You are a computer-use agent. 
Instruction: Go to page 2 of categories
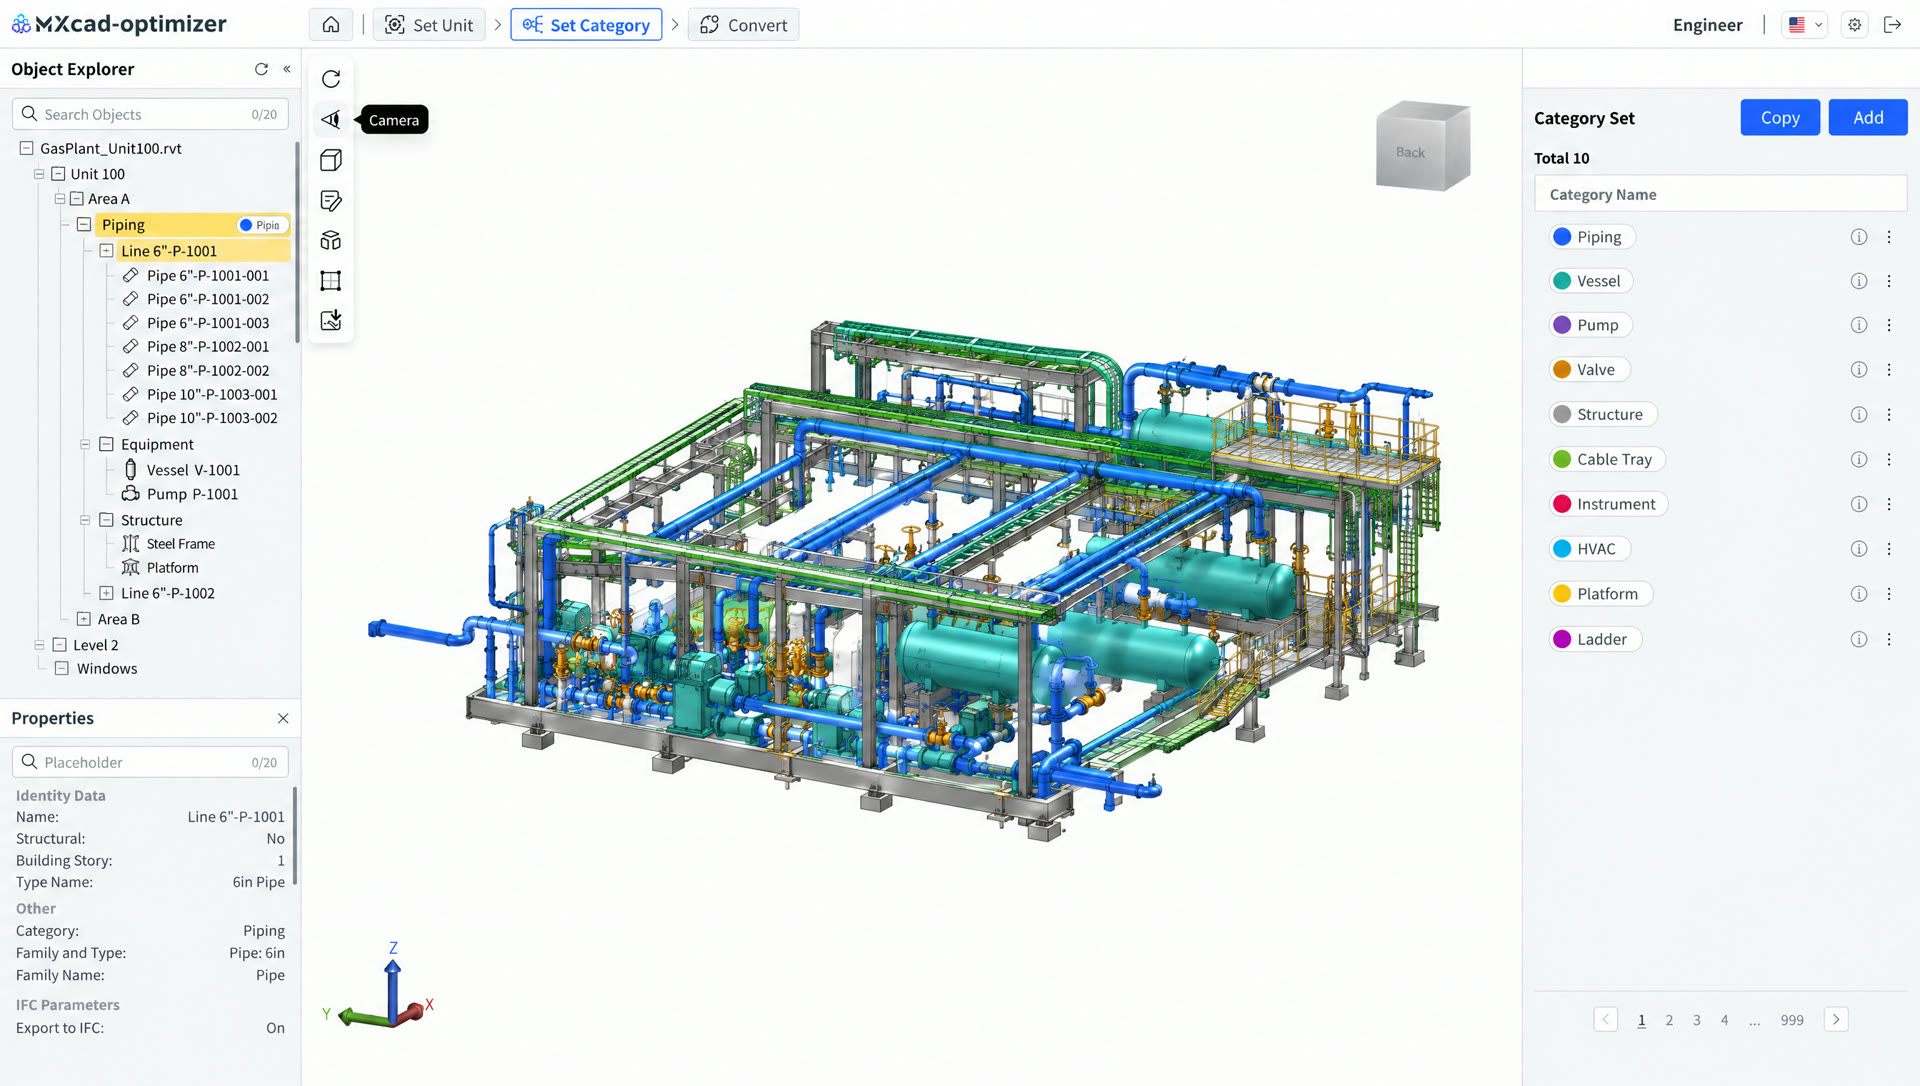[1669, 1020]
